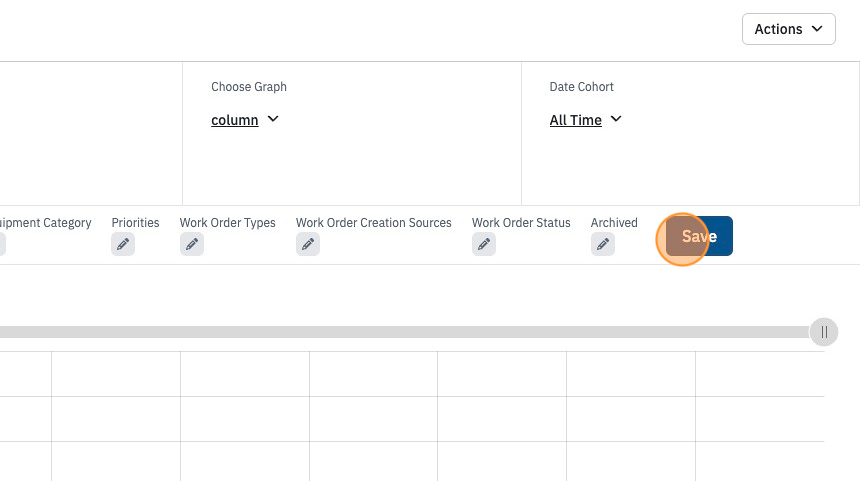The image size is (860, 481).
Task: Click the 'Archived' filter label
Action: click(614, 223)
